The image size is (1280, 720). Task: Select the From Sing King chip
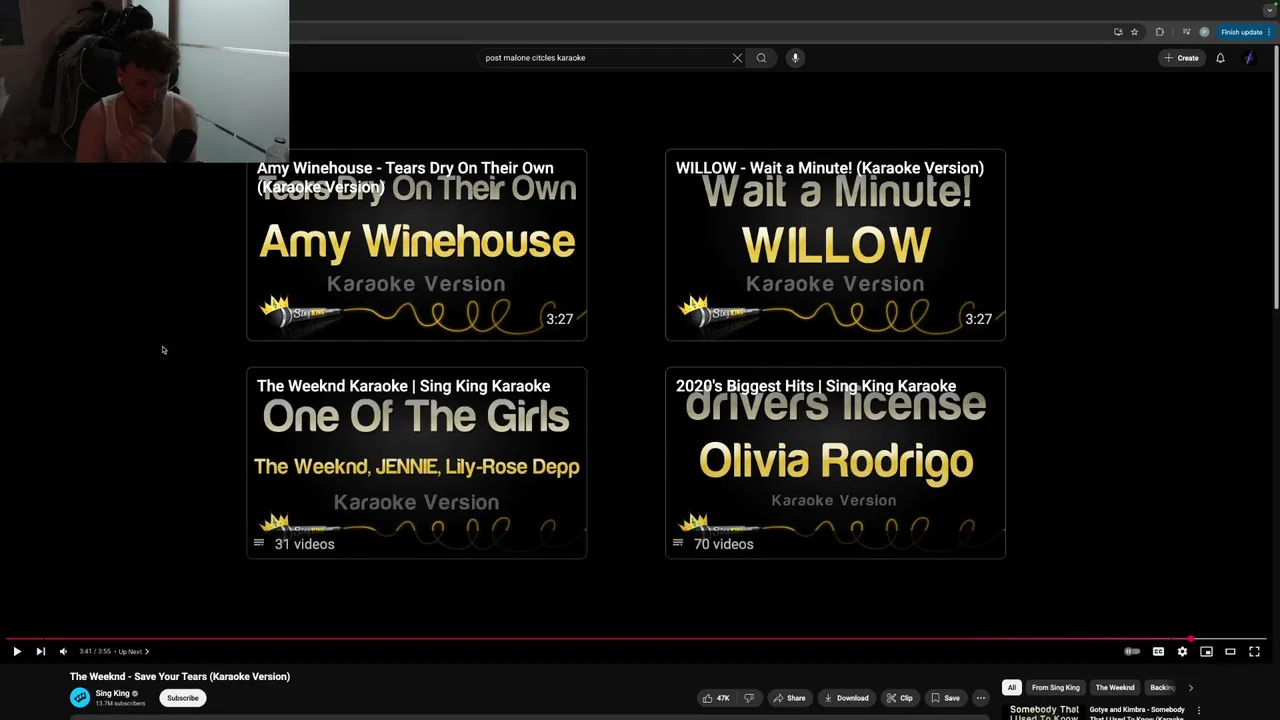[1056, 687]
